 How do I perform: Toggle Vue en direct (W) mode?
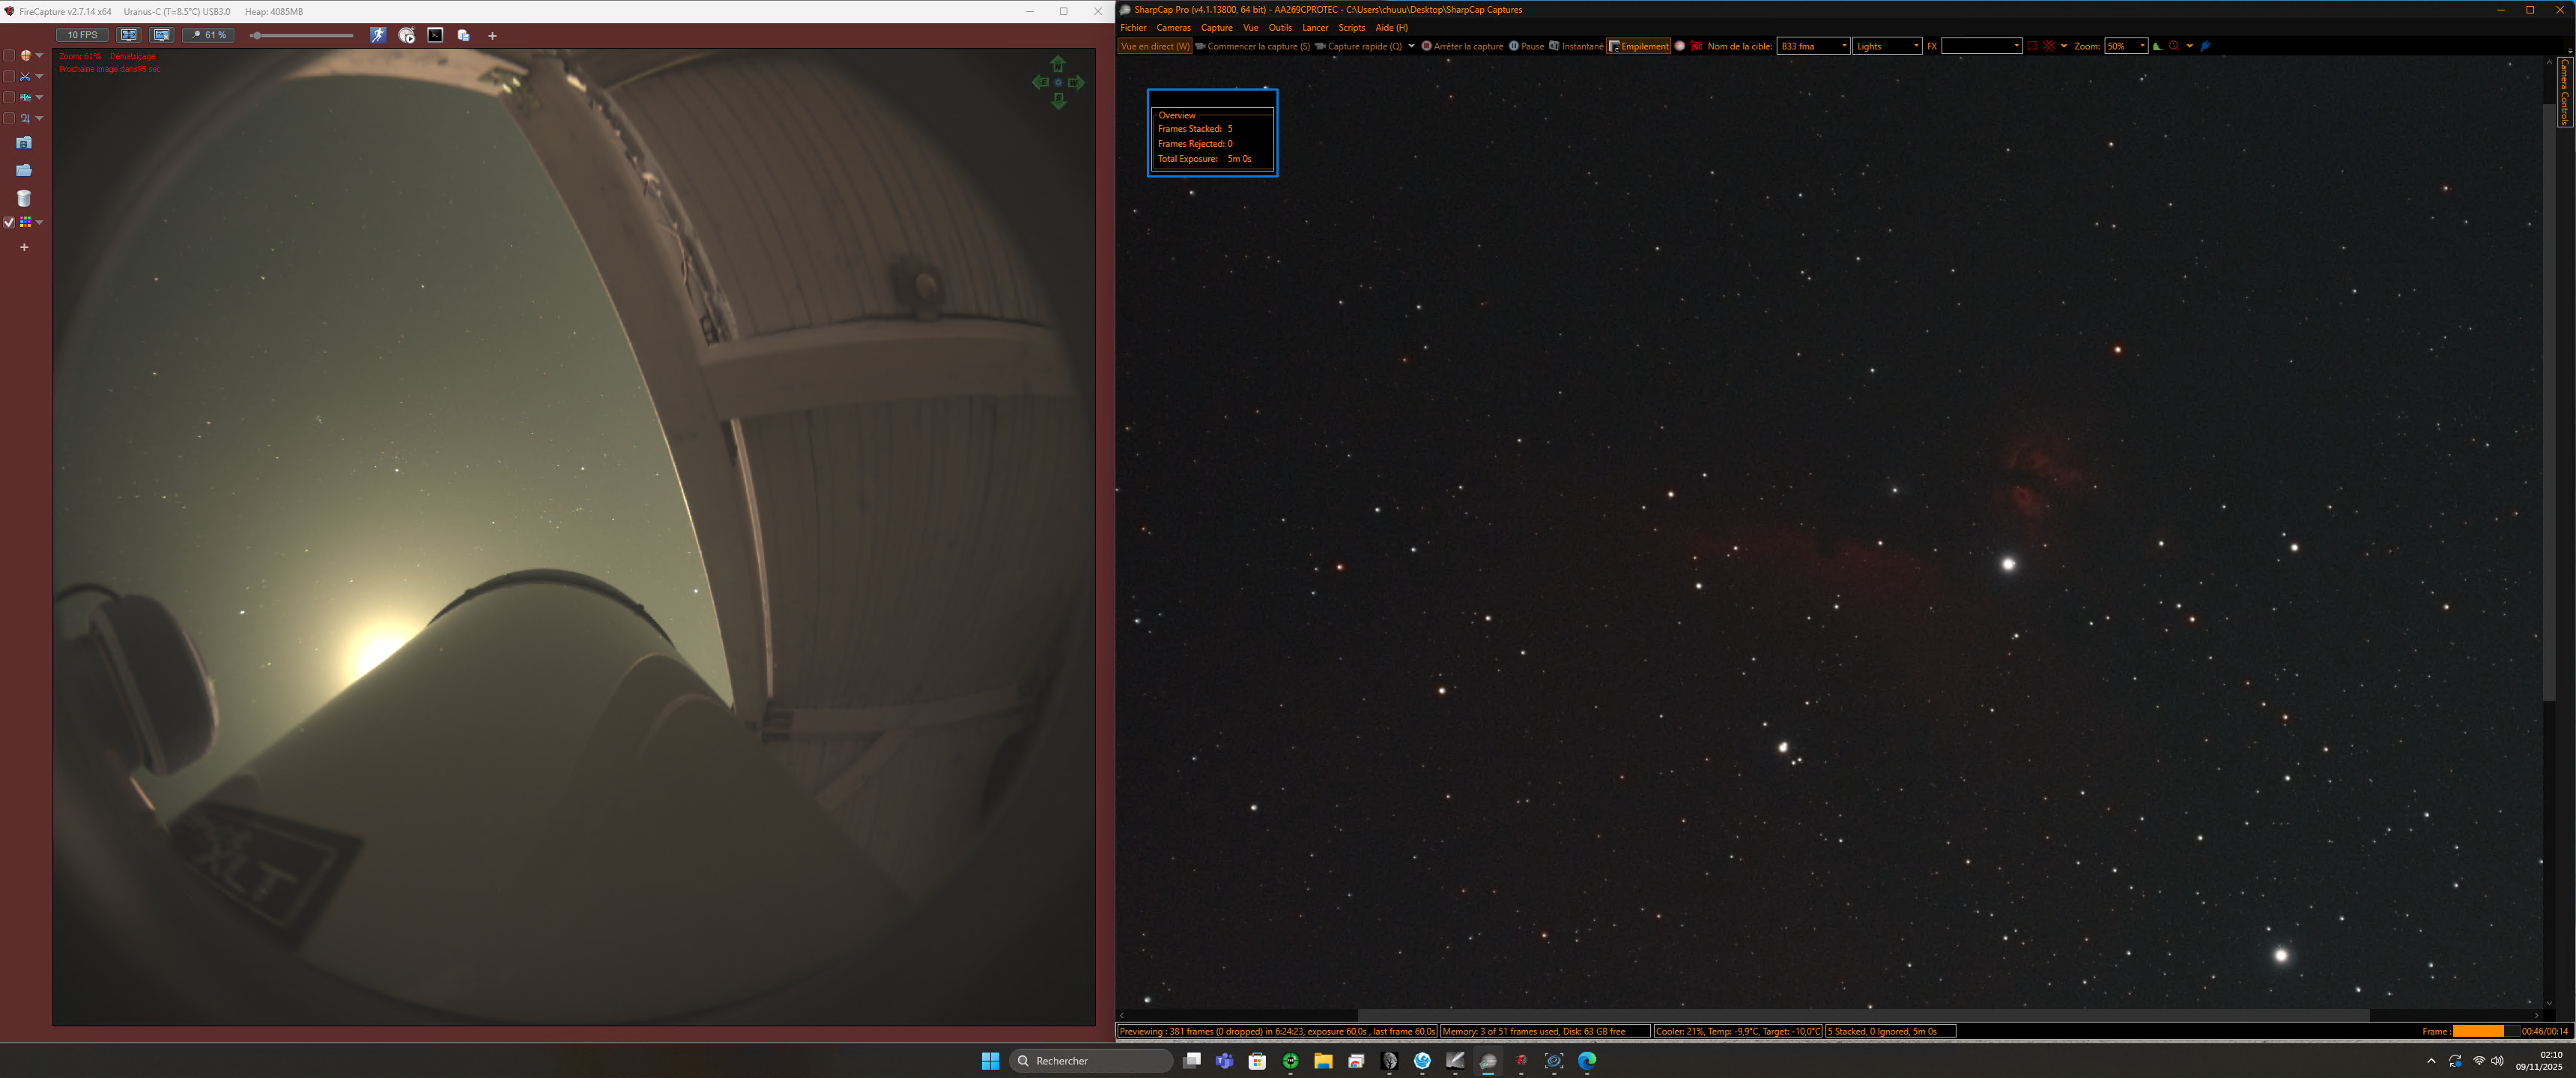click(x=1155, y=46)
